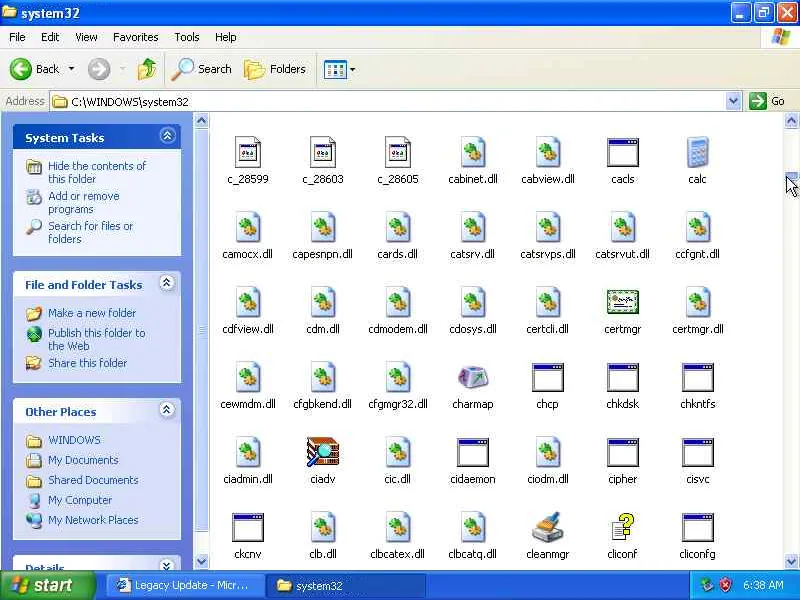Open the Help menu
800x600 pixels.
click(x=225, y=37)
